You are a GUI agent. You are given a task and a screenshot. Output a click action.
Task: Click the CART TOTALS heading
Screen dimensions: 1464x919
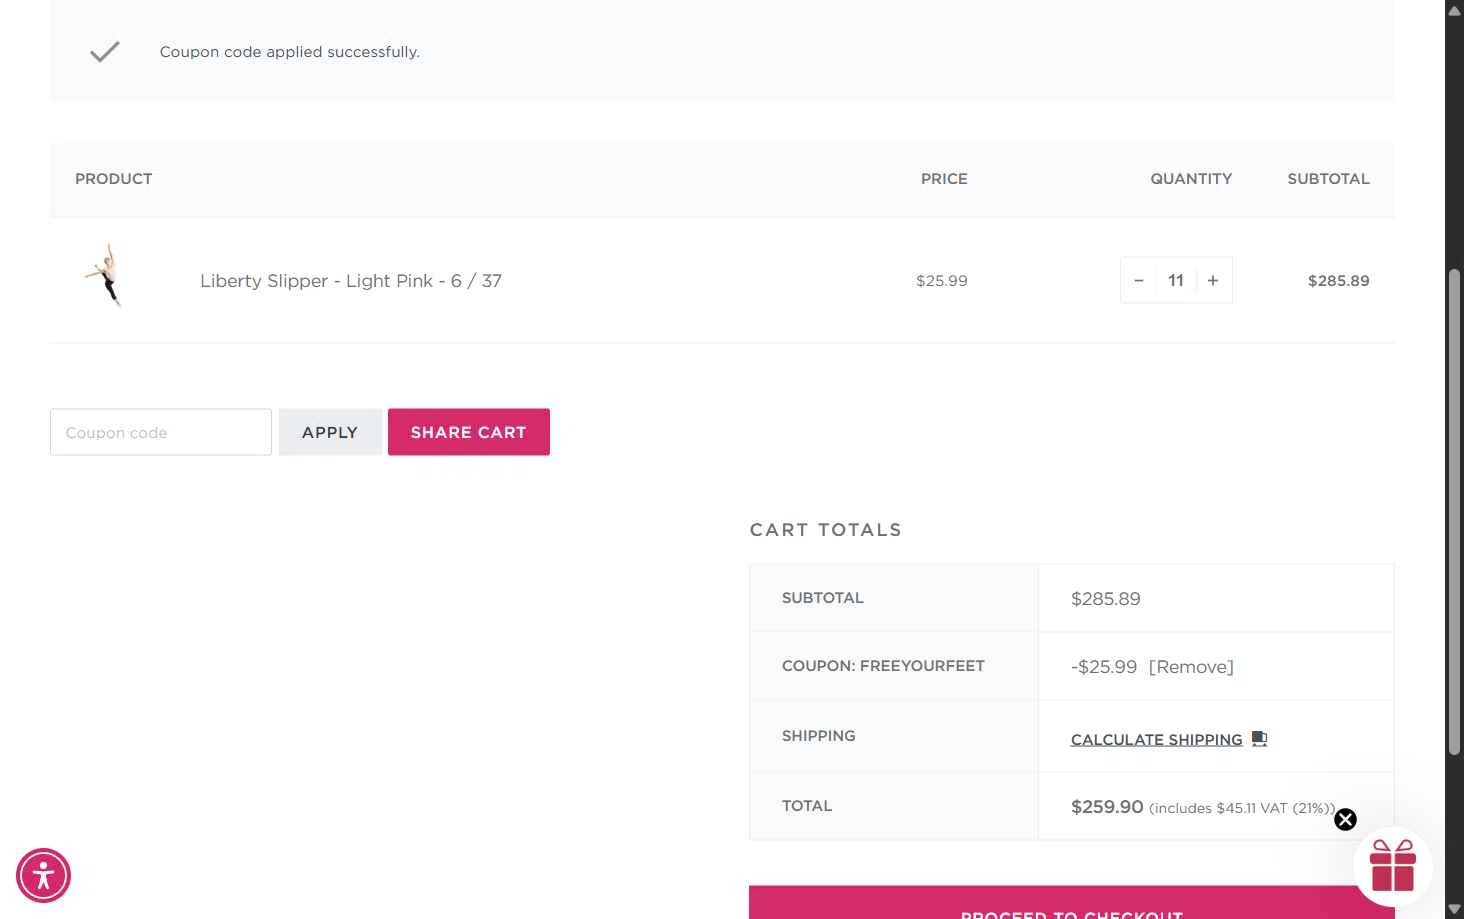point(826,530)
